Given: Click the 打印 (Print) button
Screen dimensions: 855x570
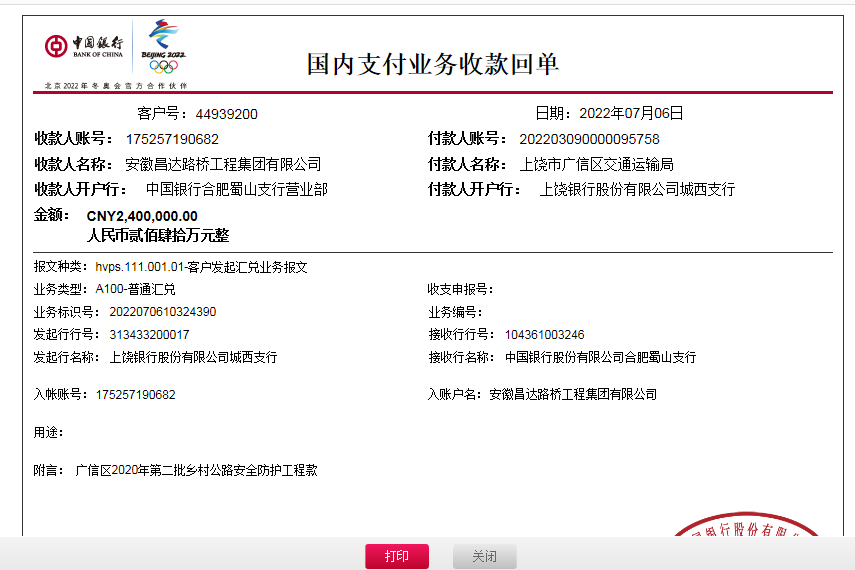Looking at the screenshot, I should point(397,556).
